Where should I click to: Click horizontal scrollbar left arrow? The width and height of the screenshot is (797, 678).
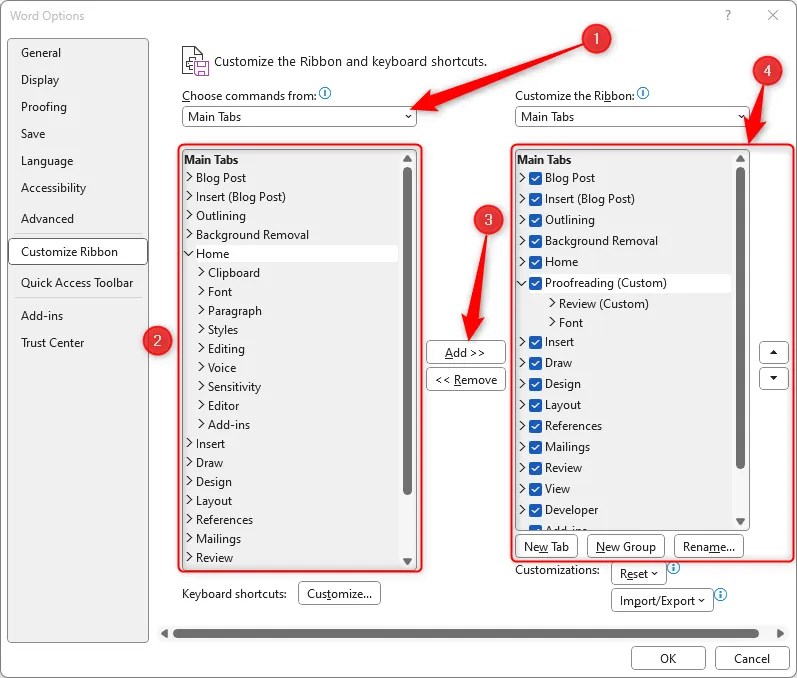(x=164, y=633)
